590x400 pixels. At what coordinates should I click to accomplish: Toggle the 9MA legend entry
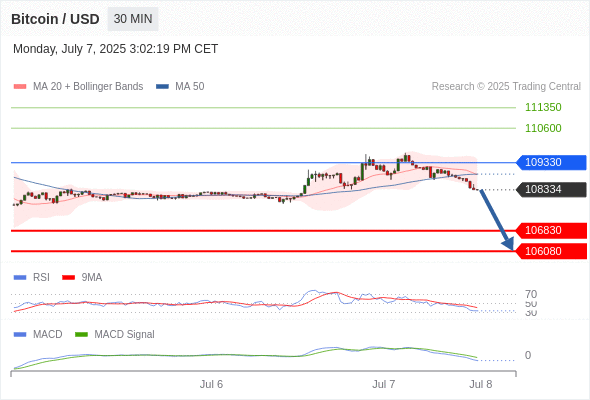82,277
